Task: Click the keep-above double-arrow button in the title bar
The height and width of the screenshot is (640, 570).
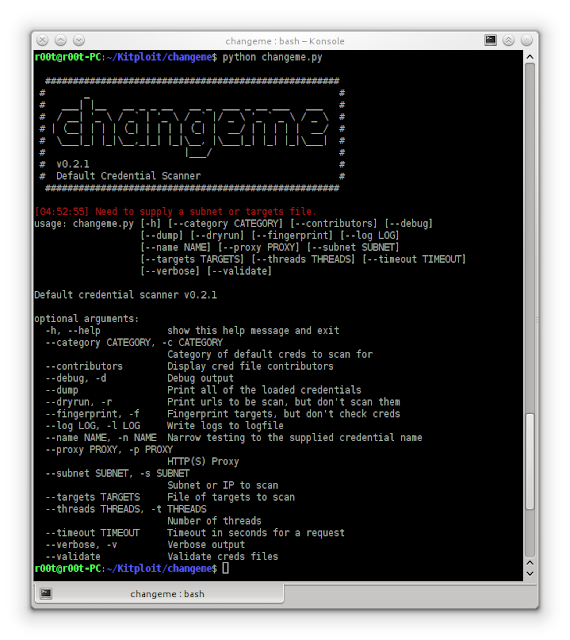Action: pyautogui.click(x=508, y=40)
